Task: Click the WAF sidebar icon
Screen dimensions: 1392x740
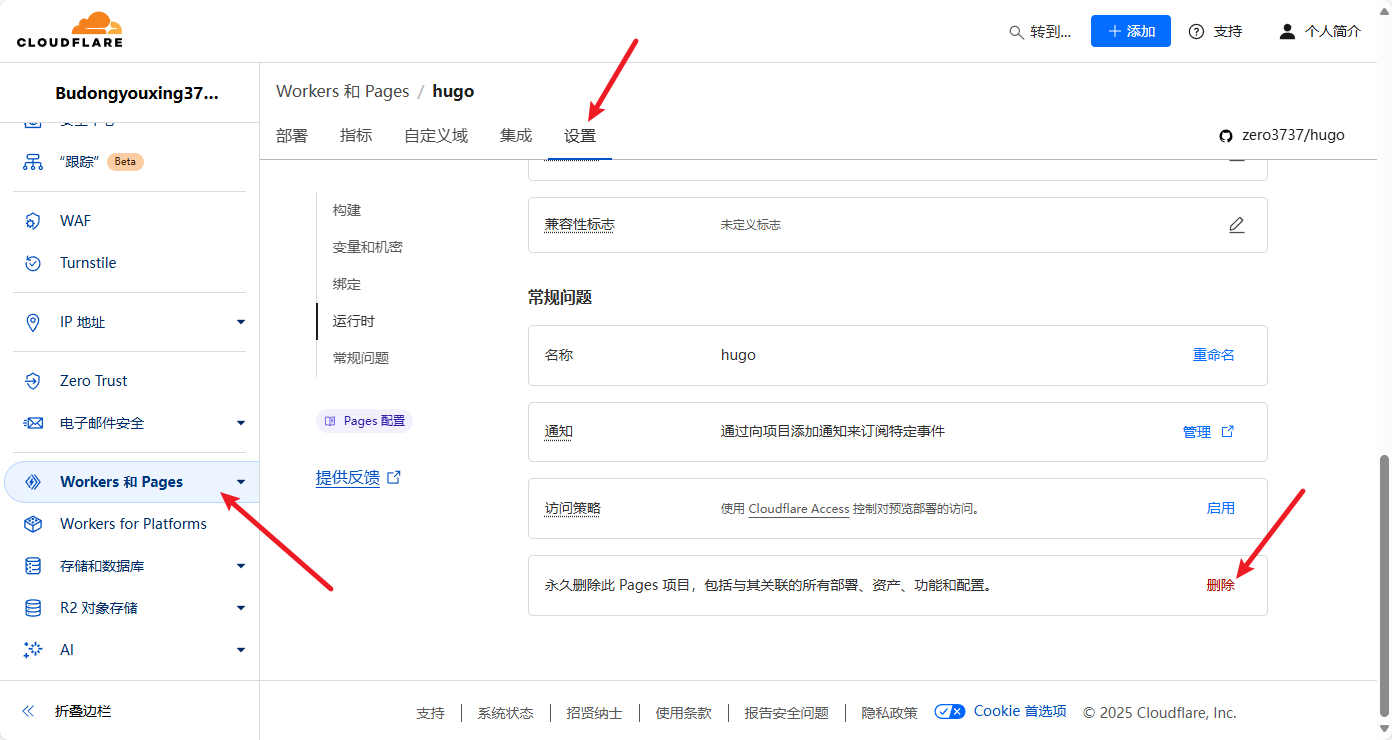Action: click(x=33, y=221)
